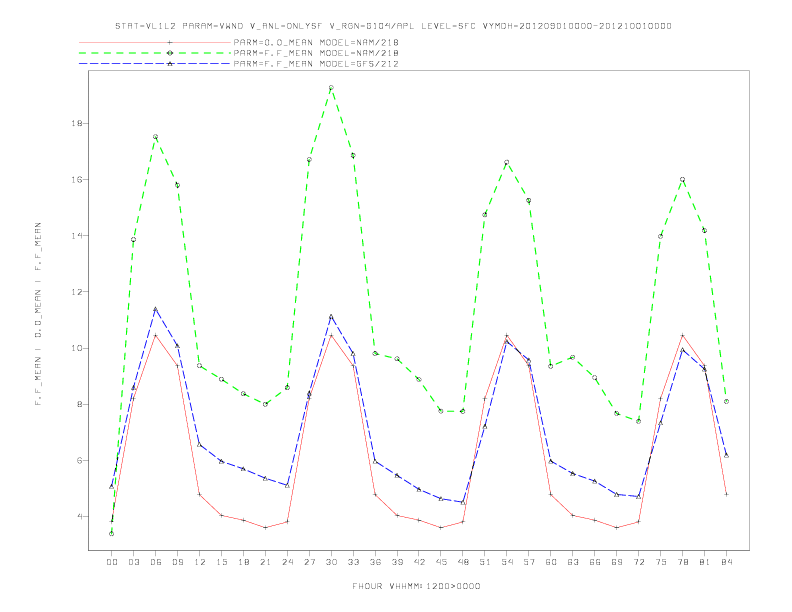Click x-axis tick label 33
Image resolution: width=792 pixels, height=612 pixels.
tap(353, 562)
